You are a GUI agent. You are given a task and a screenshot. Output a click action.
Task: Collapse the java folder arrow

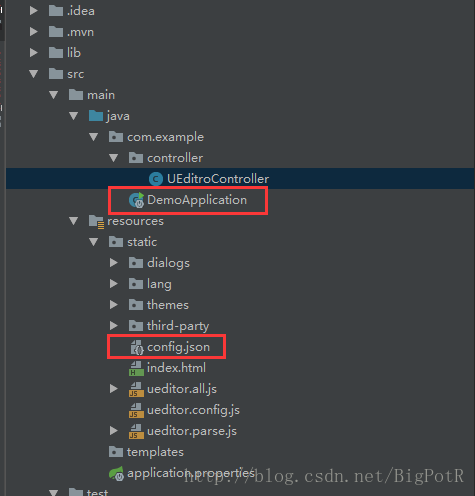(x=73, y=116)
